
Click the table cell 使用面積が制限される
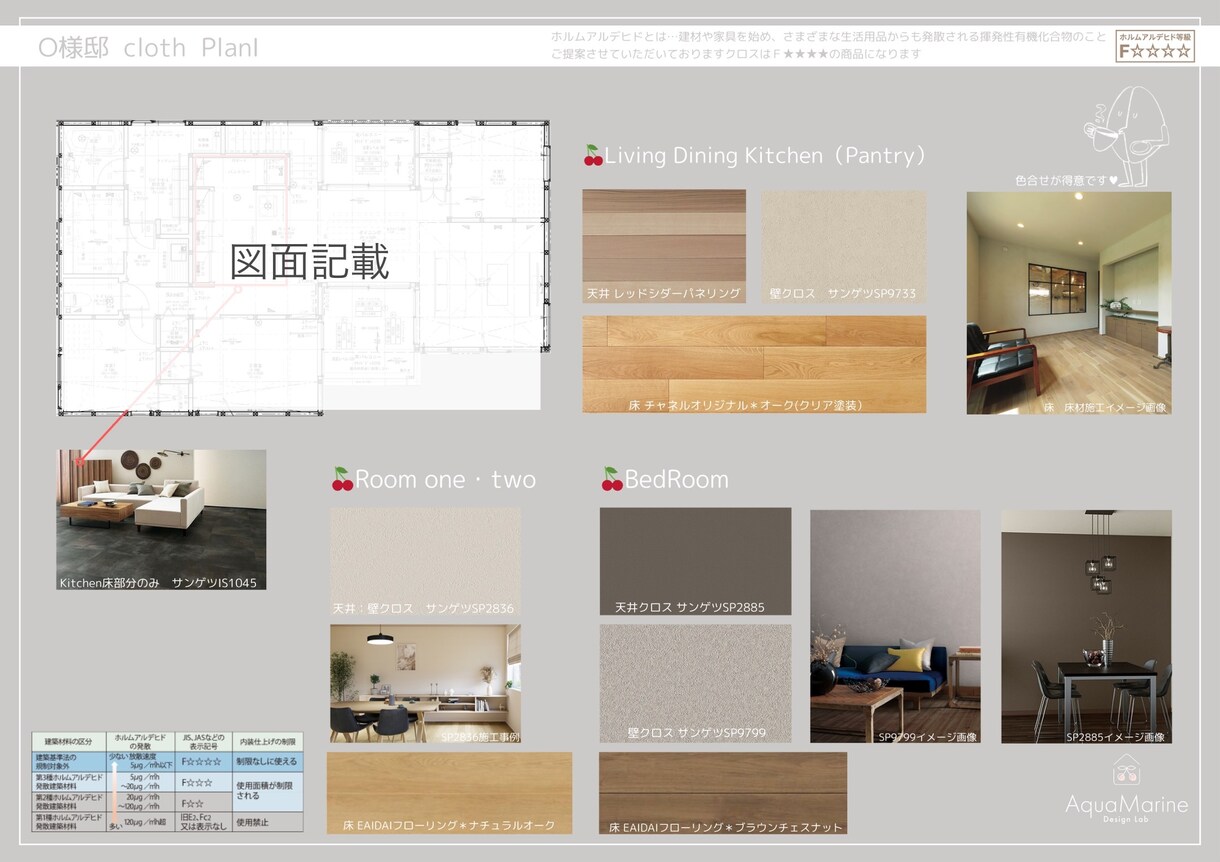click(267, 791)
